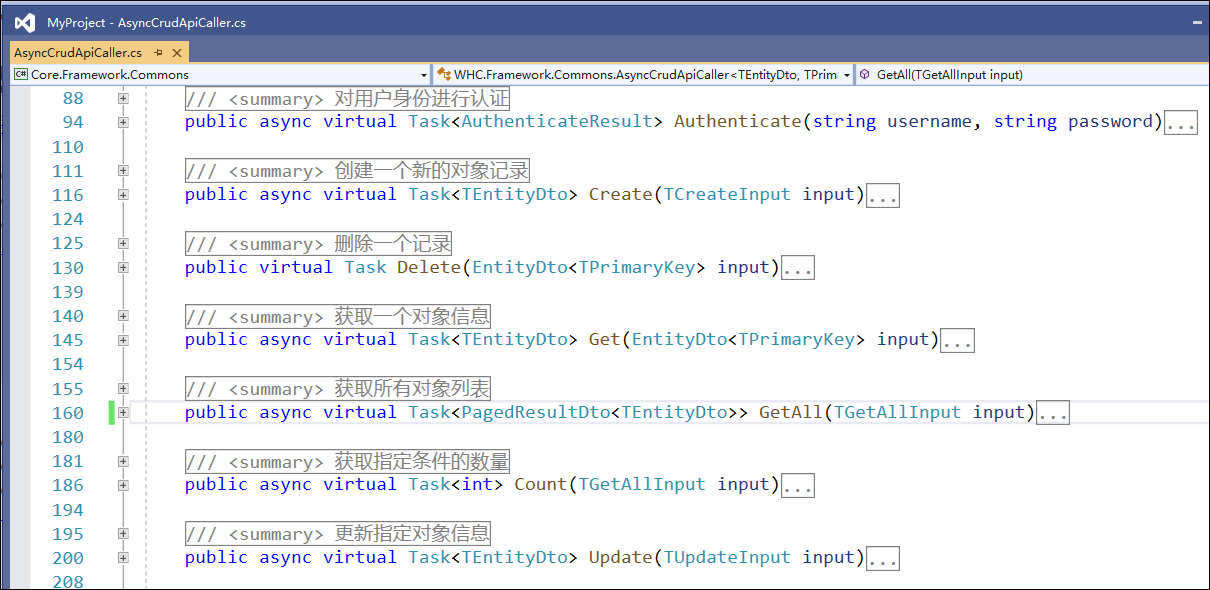Click the 'TCreateInput' parameter type
The width and height of the screenshot is (1210, 590).
pyautogui.click(x=727, y=194)
